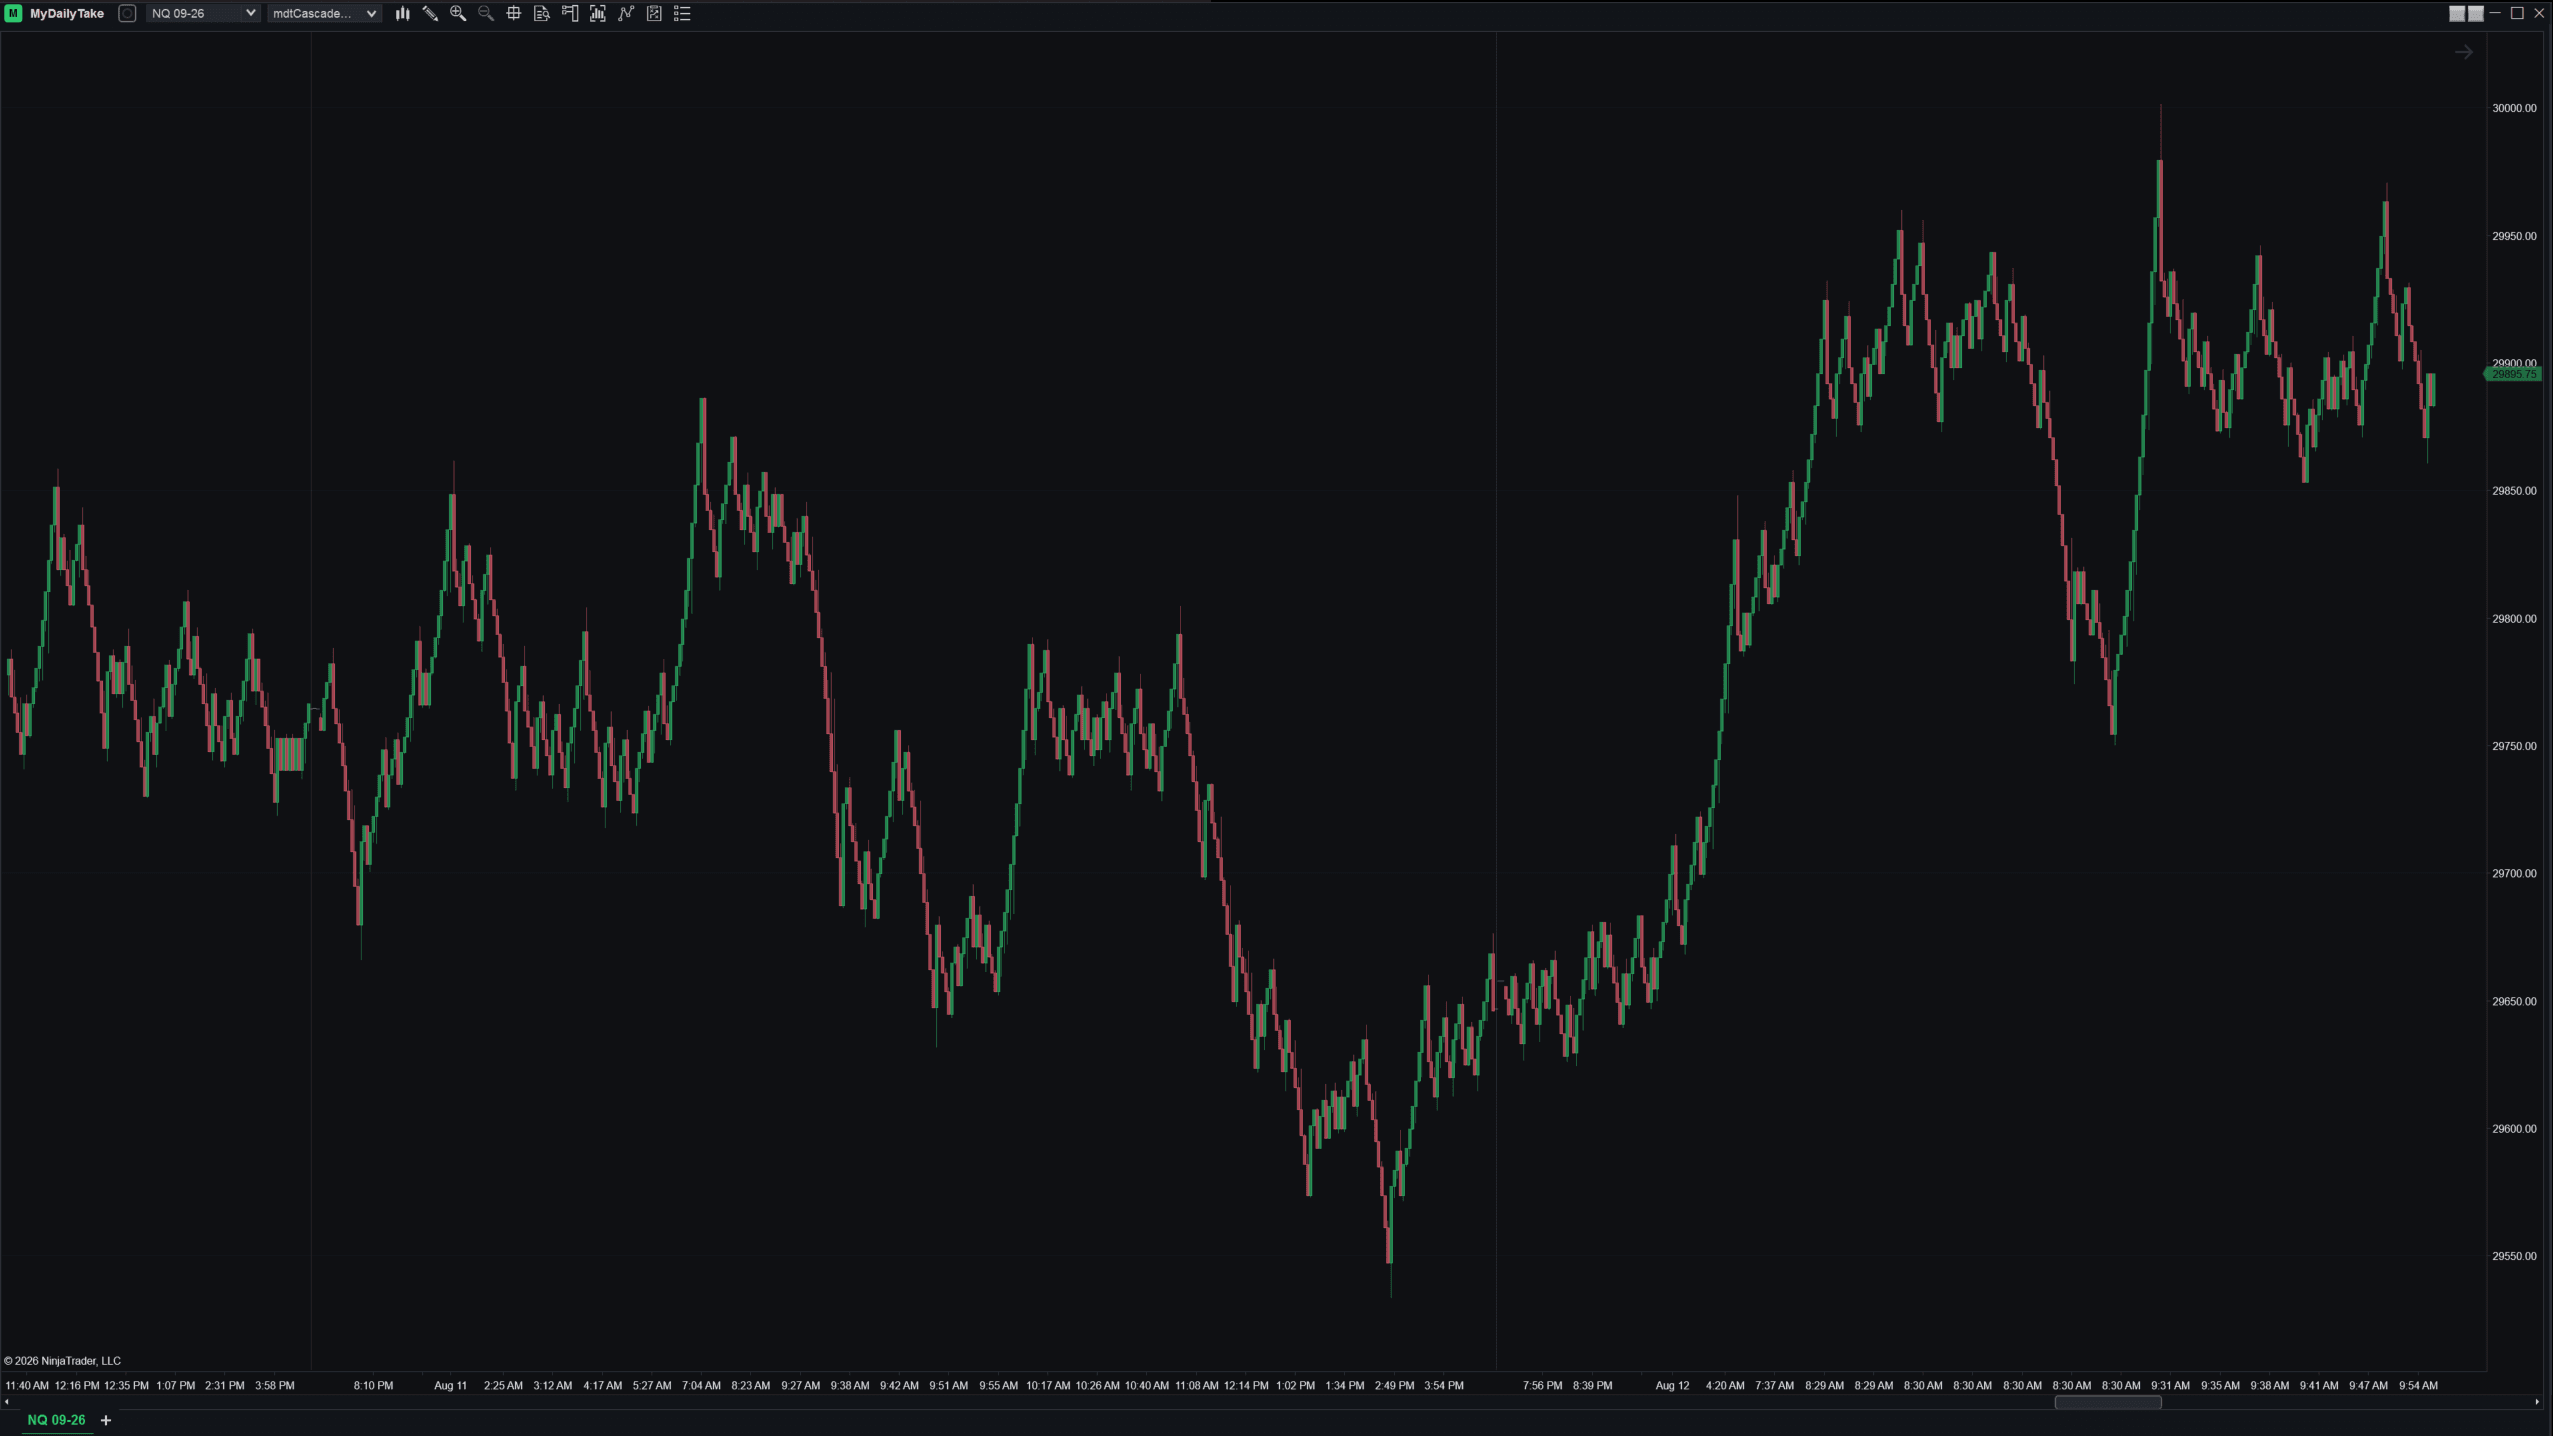Open the properties list icon
The width and height of the screenshot is (2553, 1436).
682,13
